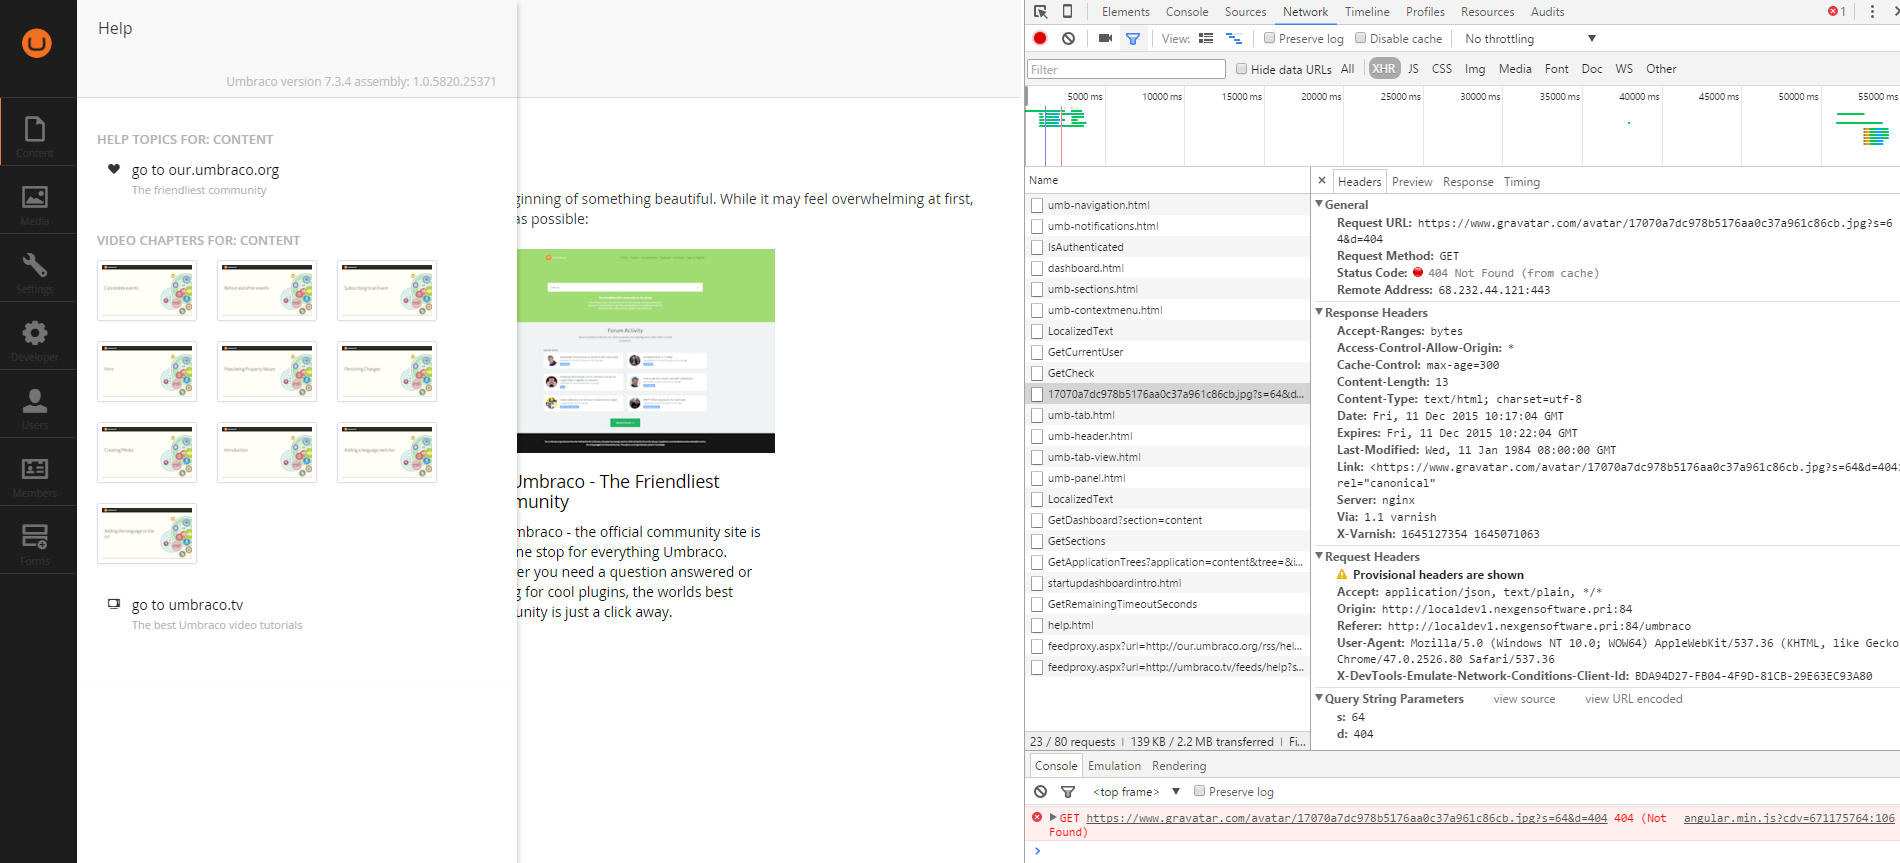Tick the checkbox for GetSections request
Viewport: 1900px width, 863px height.
(x=1037, y=541)
